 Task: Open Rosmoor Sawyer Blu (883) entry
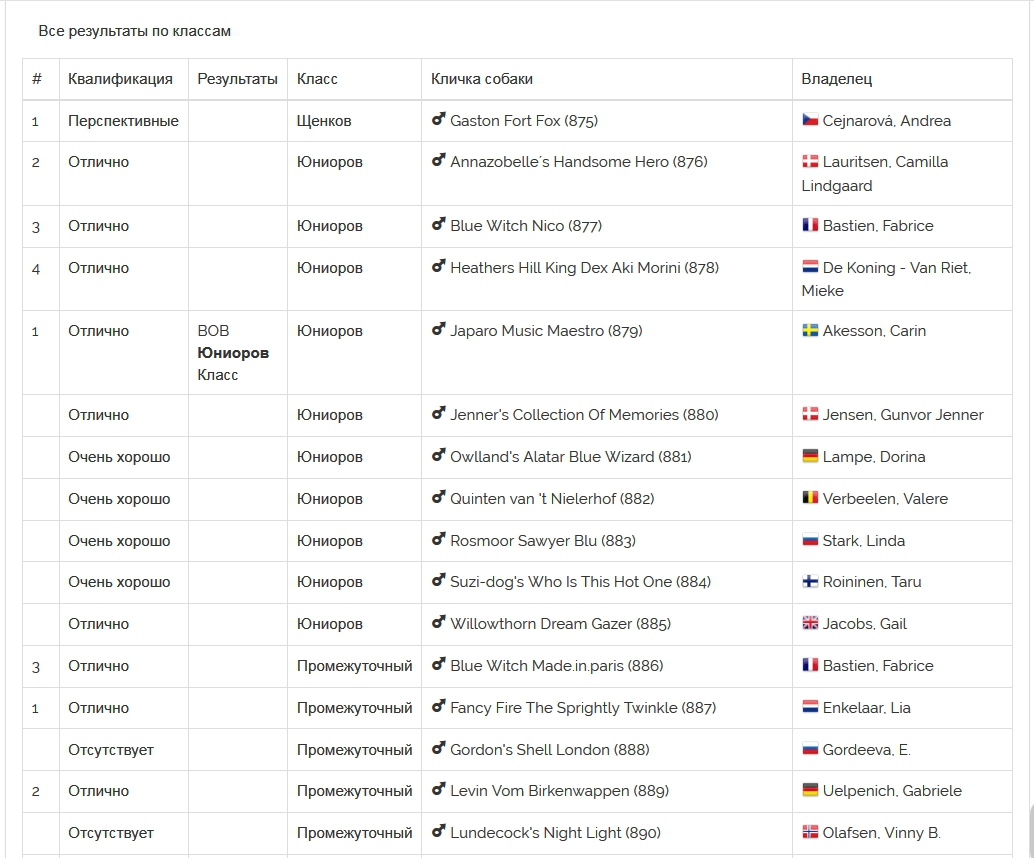pyautogui.click(x=543, y=541)
